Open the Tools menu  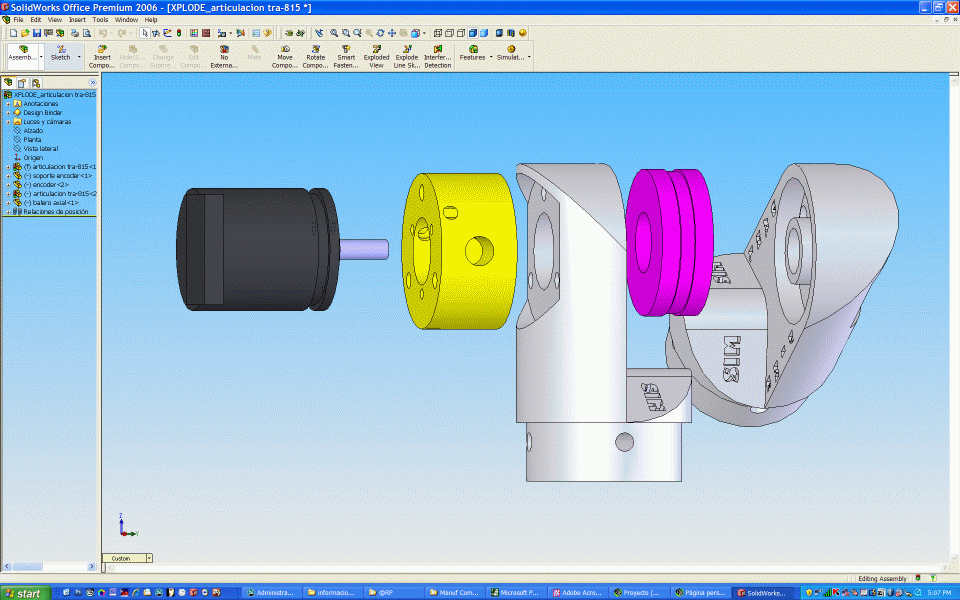(100, 19)
